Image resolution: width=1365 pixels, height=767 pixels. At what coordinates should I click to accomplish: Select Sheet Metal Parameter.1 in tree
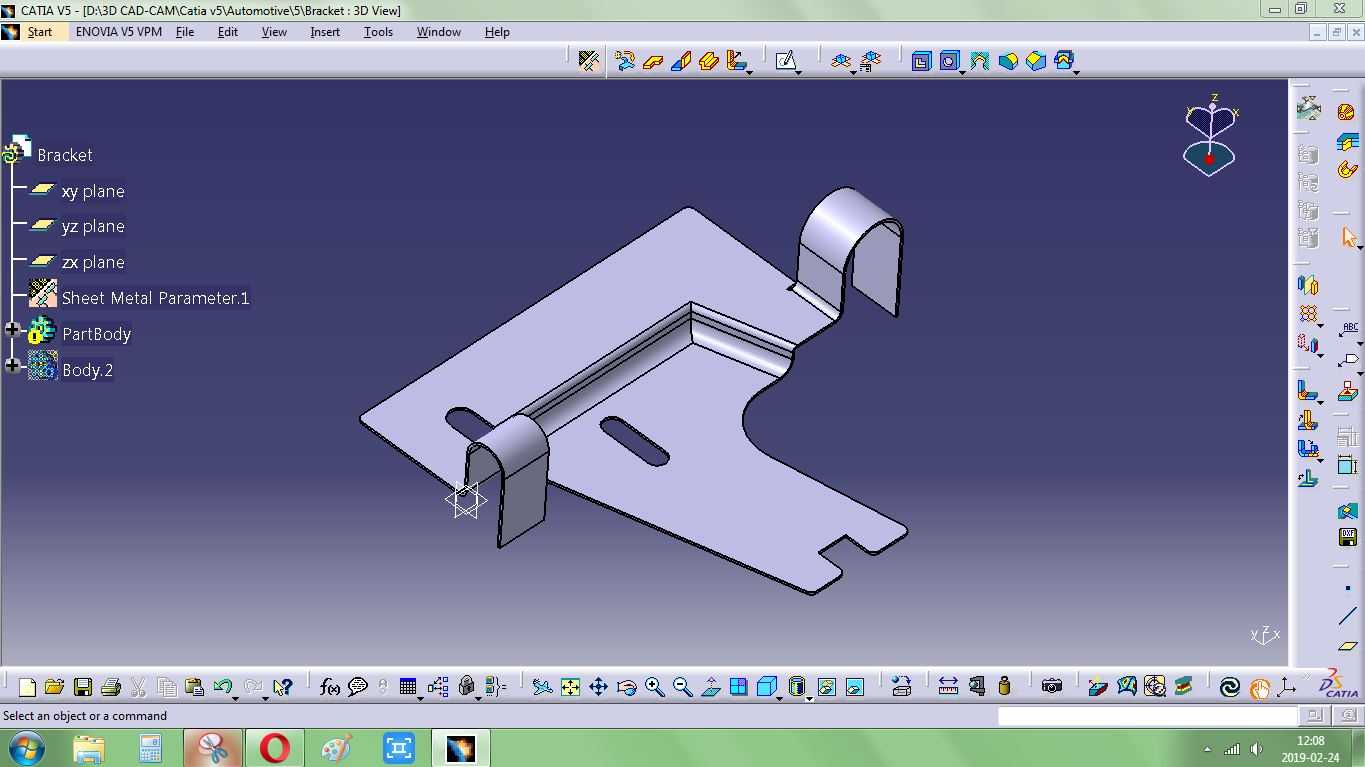(155, 298)
